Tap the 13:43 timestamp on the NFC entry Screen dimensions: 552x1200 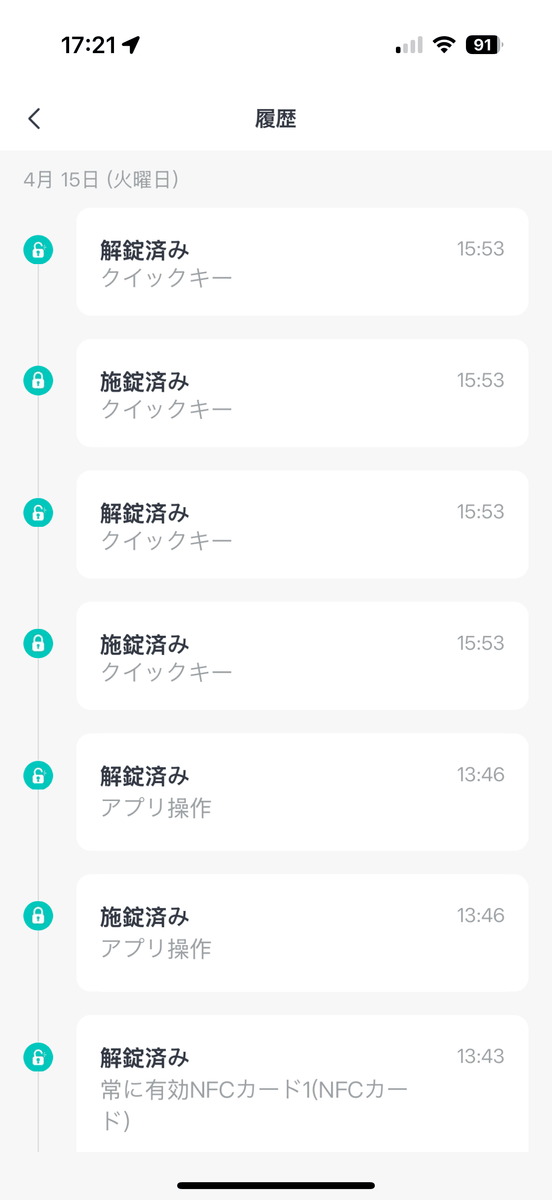click(x=481, y=1056)
